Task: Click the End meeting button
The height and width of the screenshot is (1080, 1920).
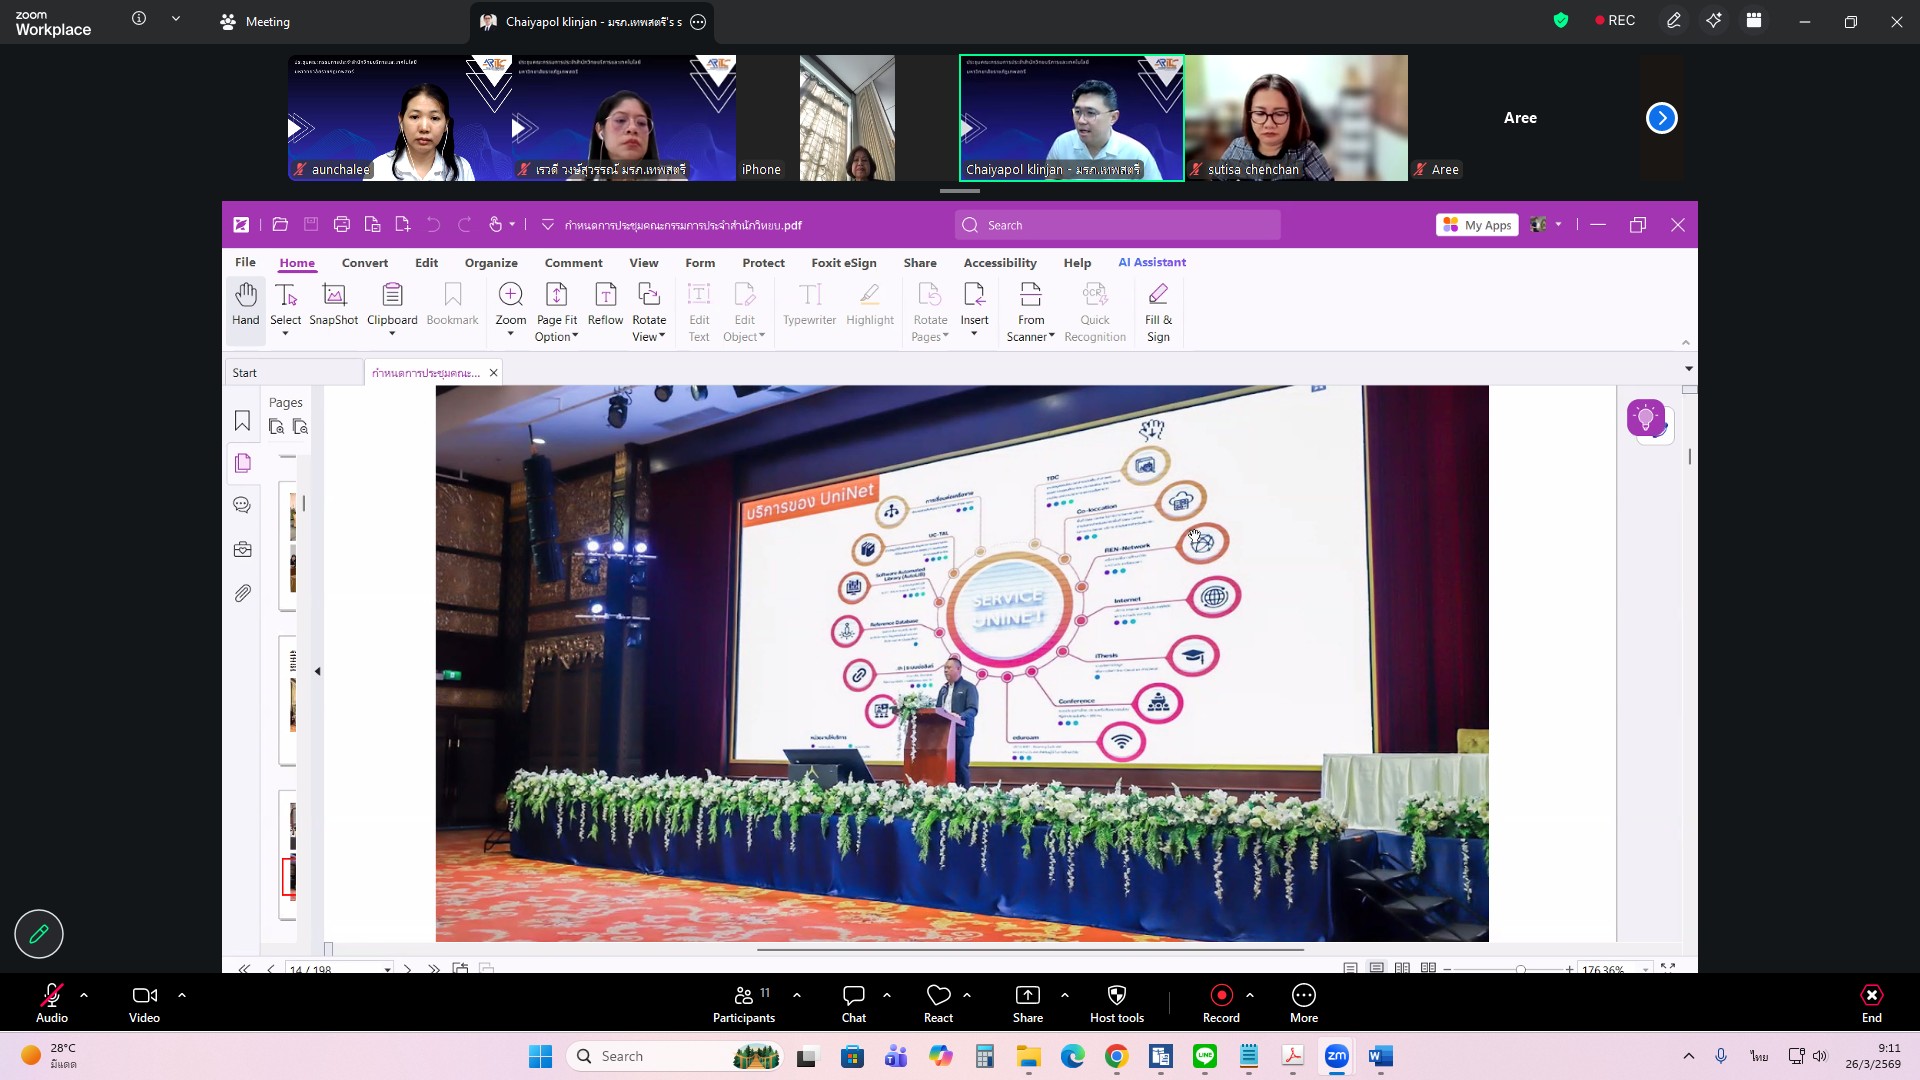Action: (x=1871, y=1003)
